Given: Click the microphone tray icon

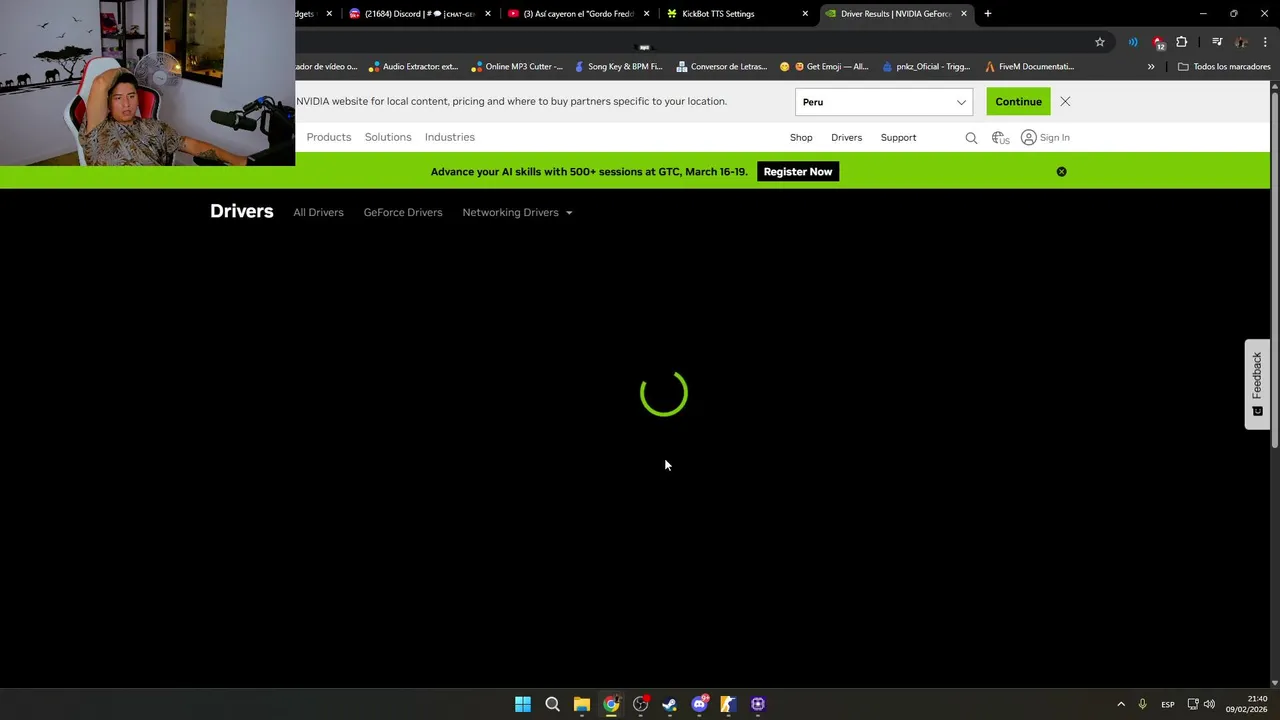Looking at the screenshot, I should (1142, 704).
